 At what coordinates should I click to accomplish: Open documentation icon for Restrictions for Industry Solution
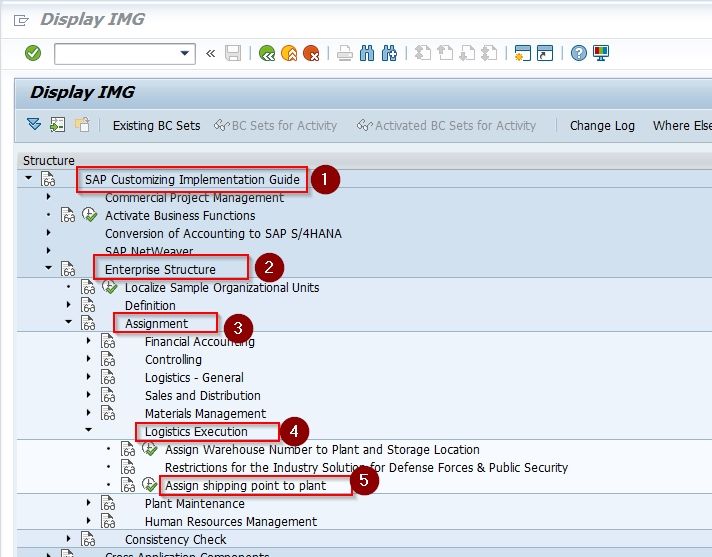pyautogui.click(x=128, y=467)
